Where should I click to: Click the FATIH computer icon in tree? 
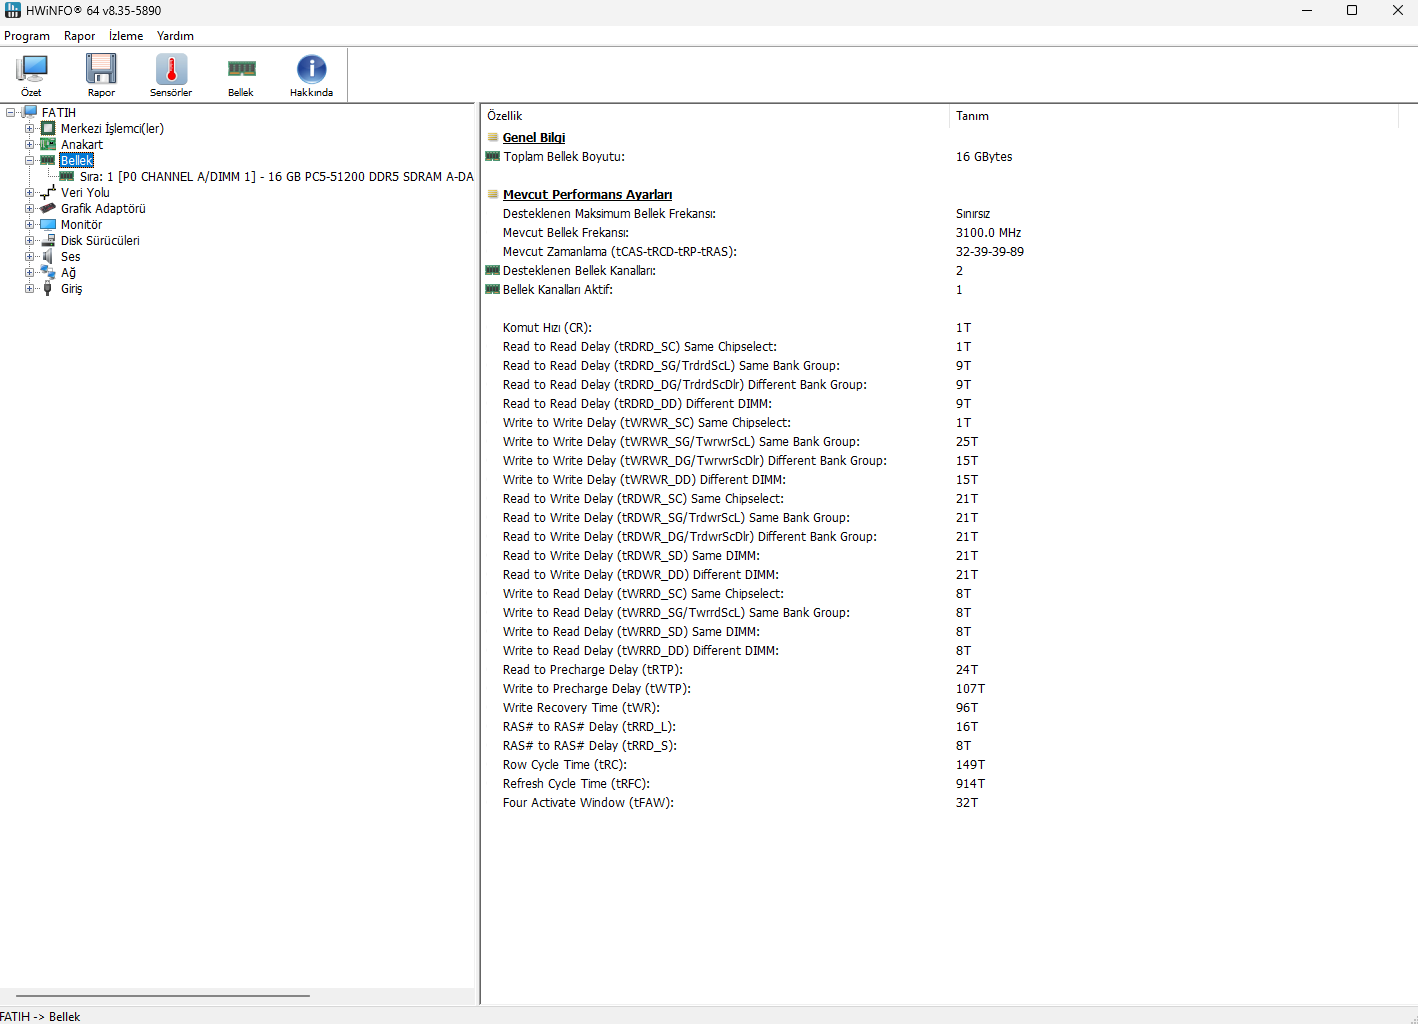(x=29, y=112)
